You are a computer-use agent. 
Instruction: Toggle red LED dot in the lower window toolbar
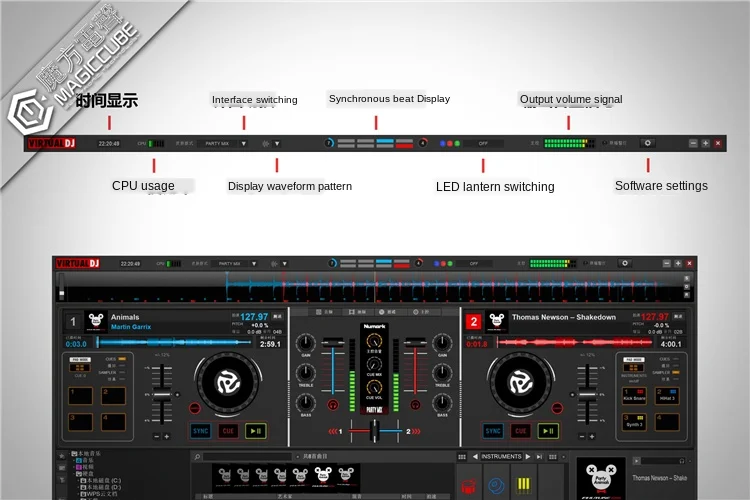[443, 264]
